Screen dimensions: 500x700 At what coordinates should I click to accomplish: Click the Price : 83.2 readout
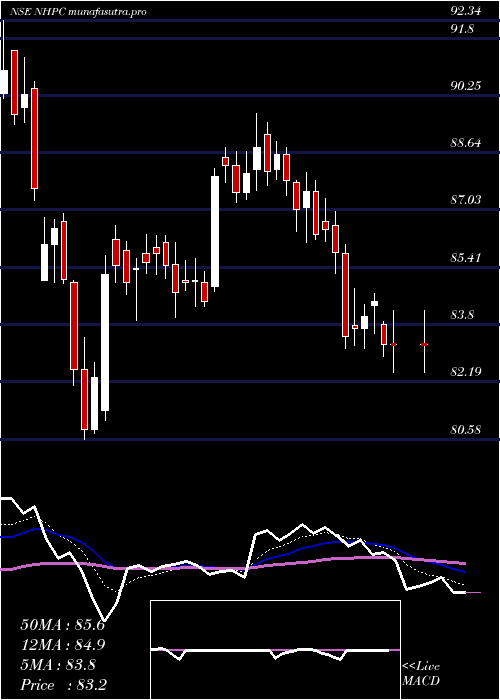click(63, 685)
